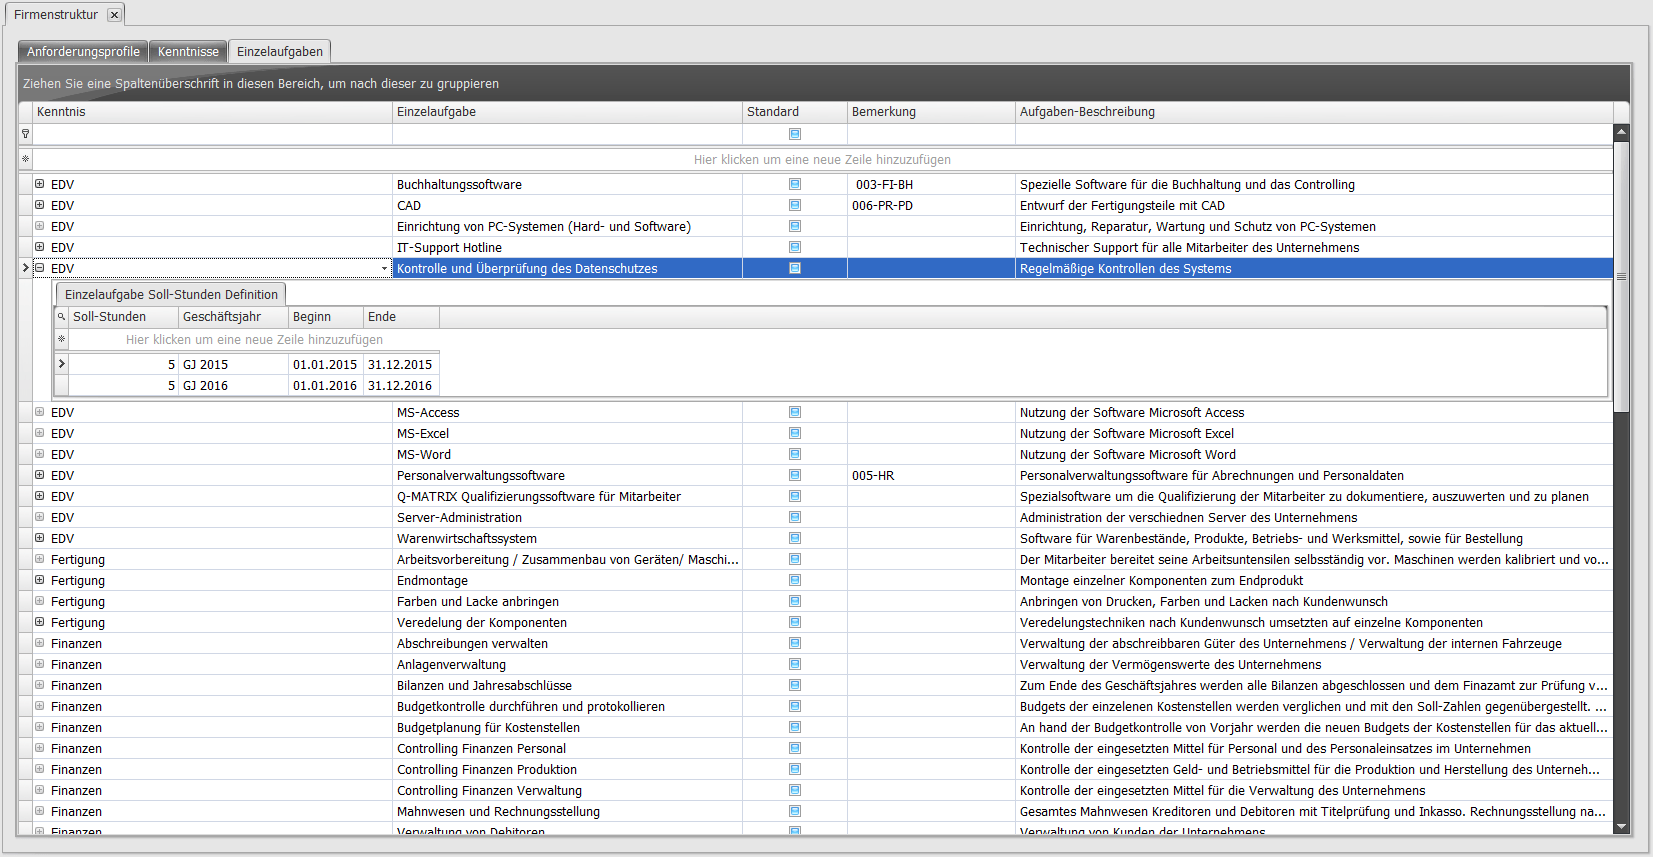Expand the EDV row for CAD
The image size is (1653, 857).
pos(40,205)
